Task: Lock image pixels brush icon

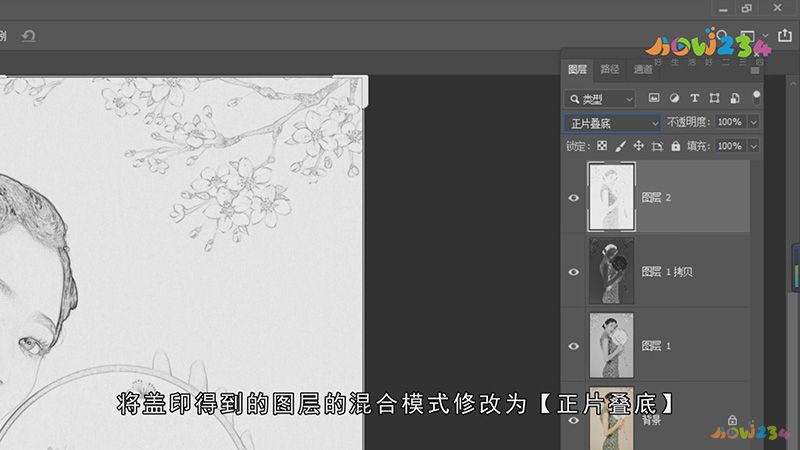Action: (620, 146)
